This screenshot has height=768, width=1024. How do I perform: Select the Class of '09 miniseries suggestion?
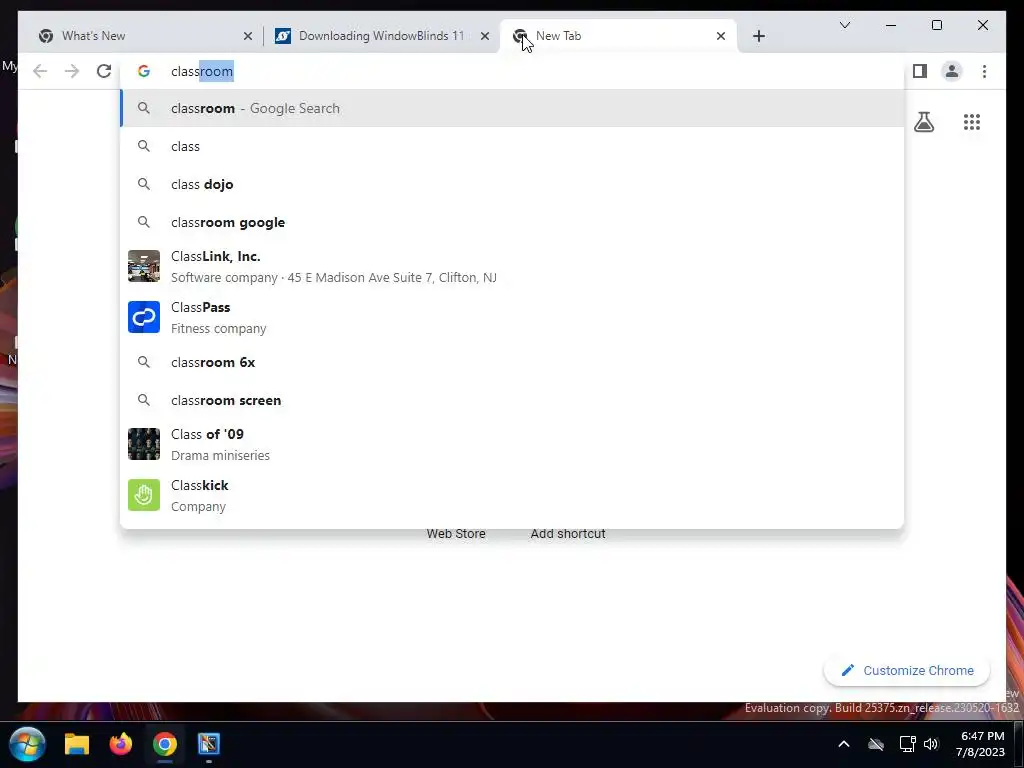512,444
